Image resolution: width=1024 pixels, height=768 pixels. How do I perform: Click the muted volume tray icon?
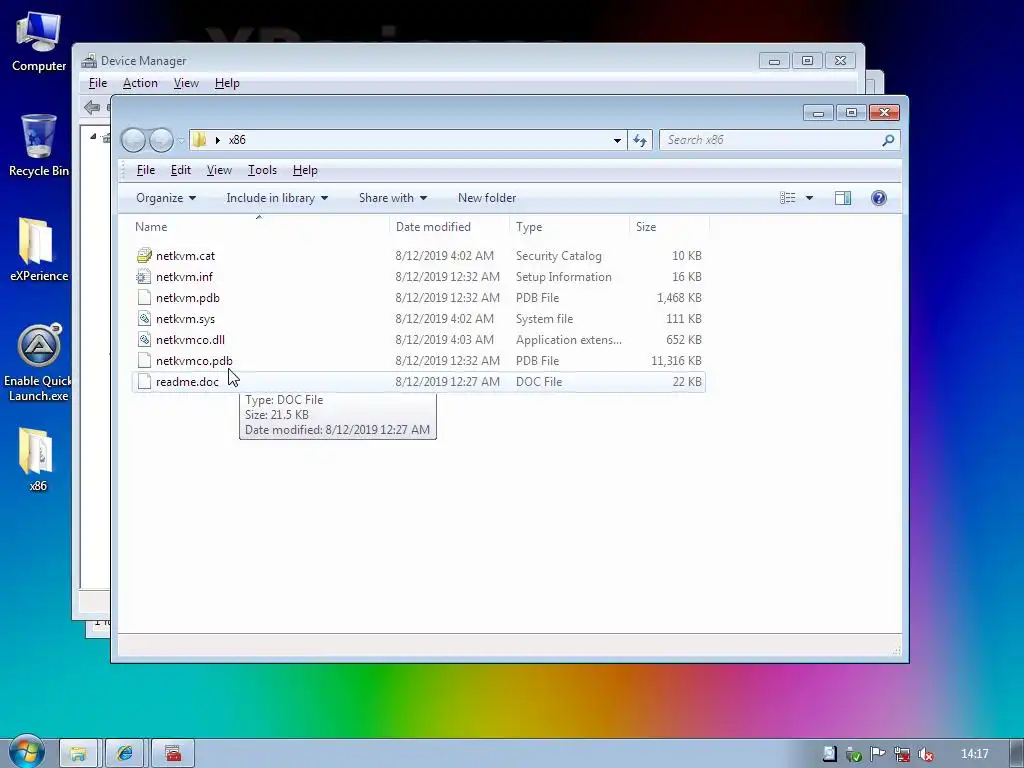(x=925, y=754)
